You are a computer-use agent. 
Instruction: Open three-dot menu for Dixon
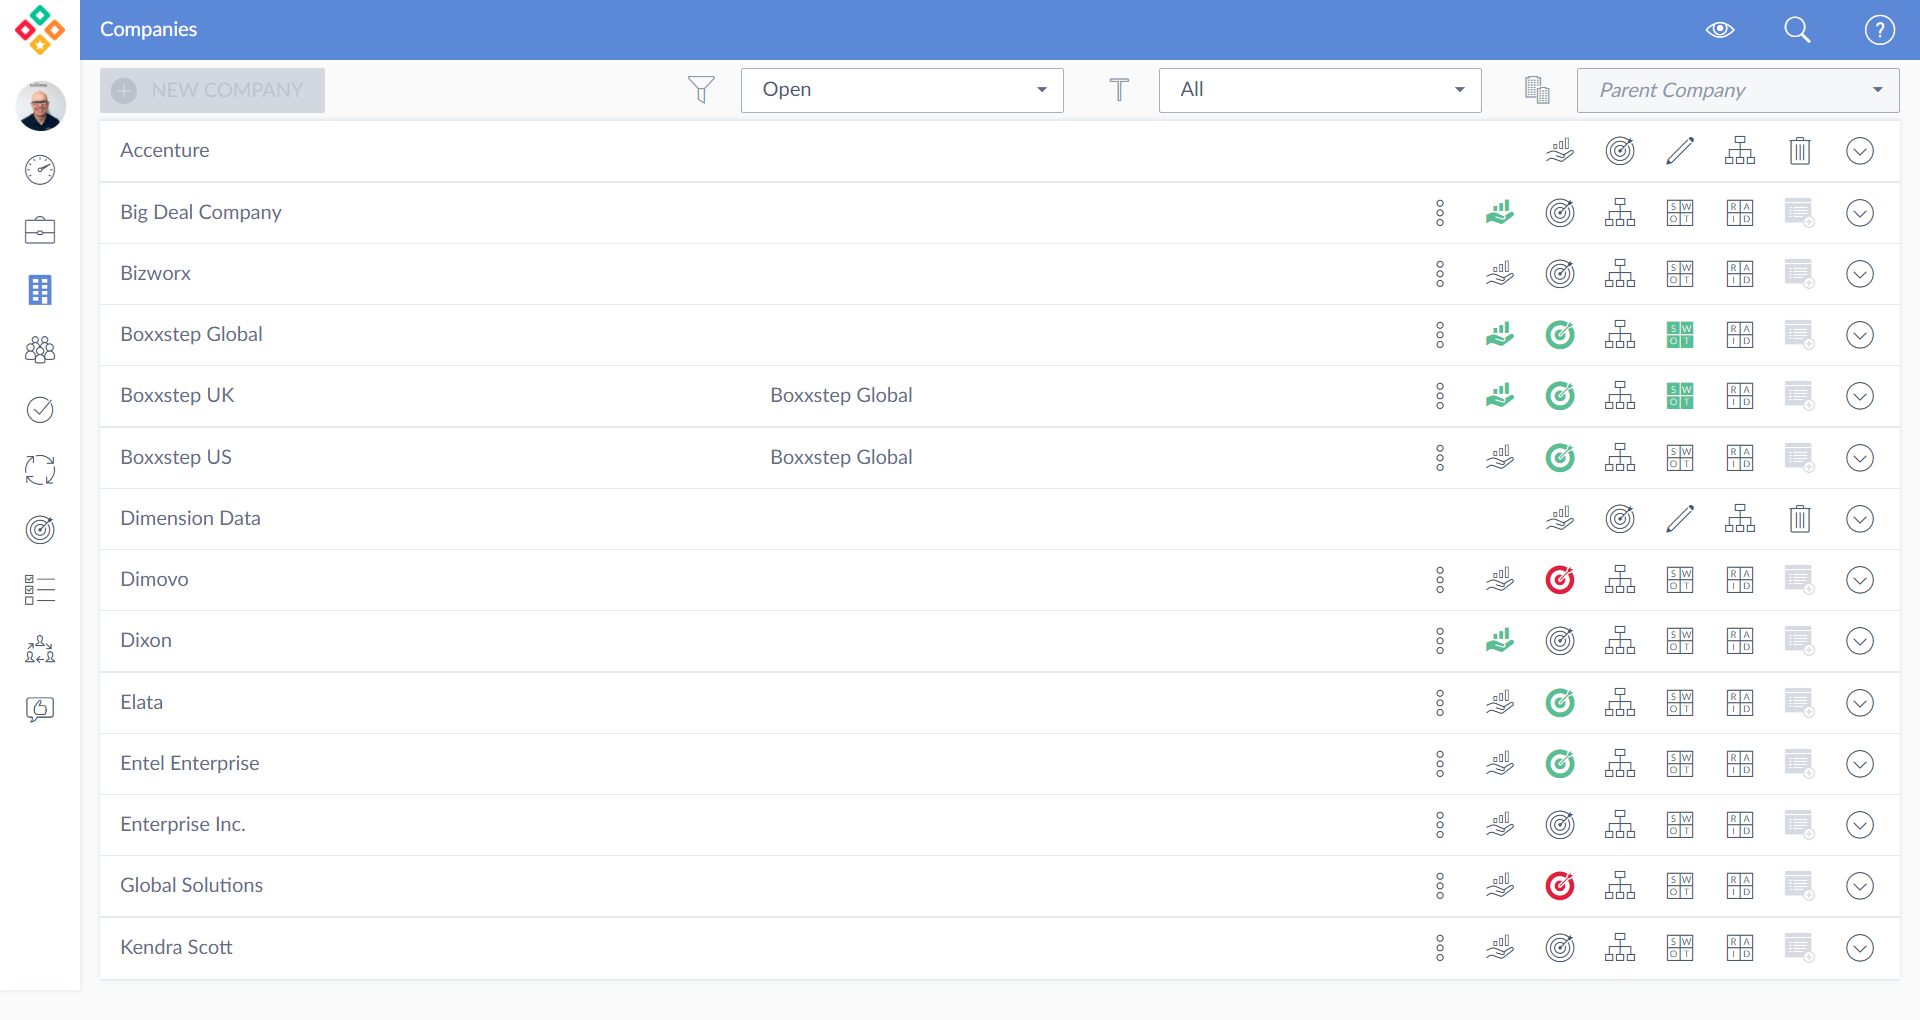(x=1440, y=641)
